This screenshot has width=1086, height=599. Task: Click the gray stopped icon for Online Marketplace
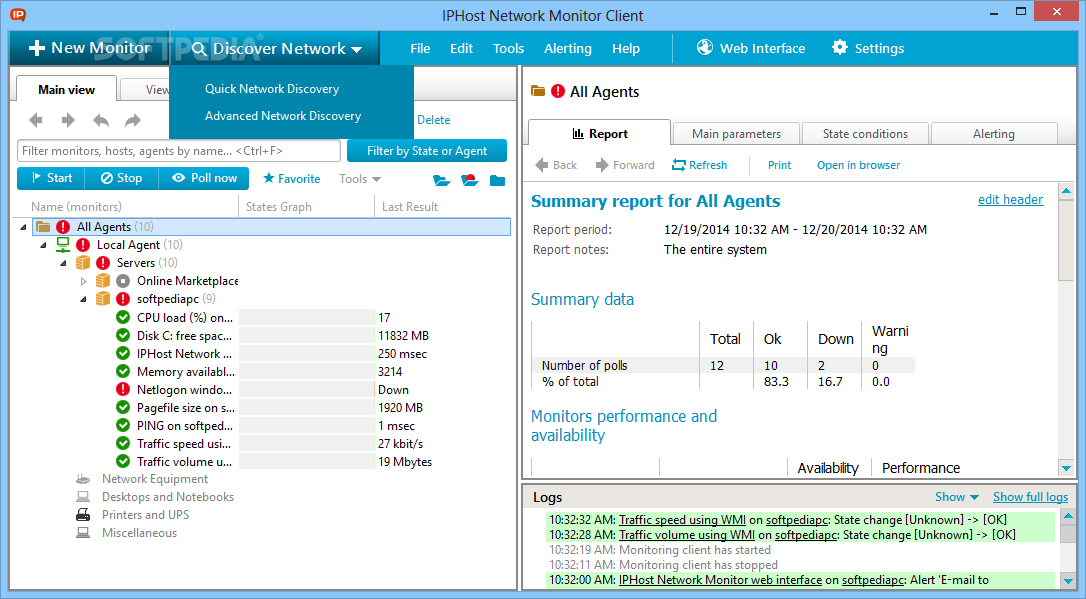tap(123, 280)
